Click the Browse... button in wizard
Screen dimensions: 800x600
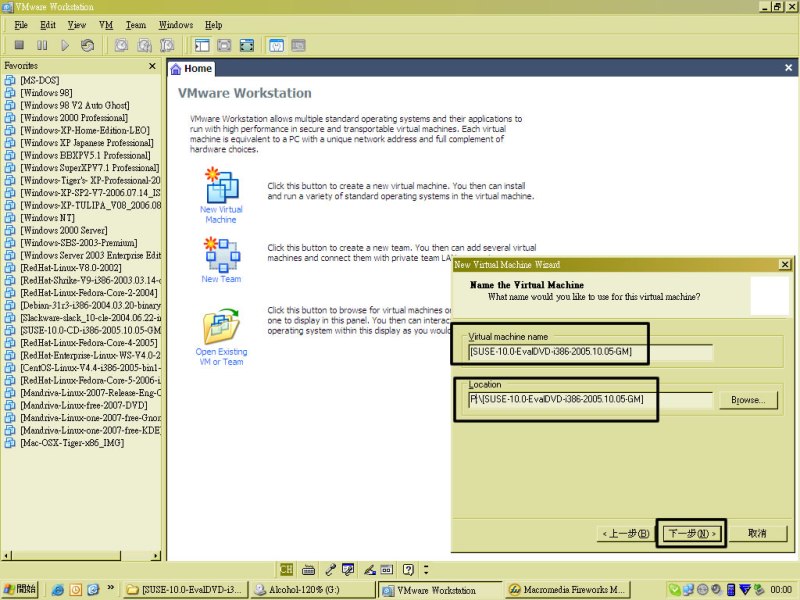(748, 400)
